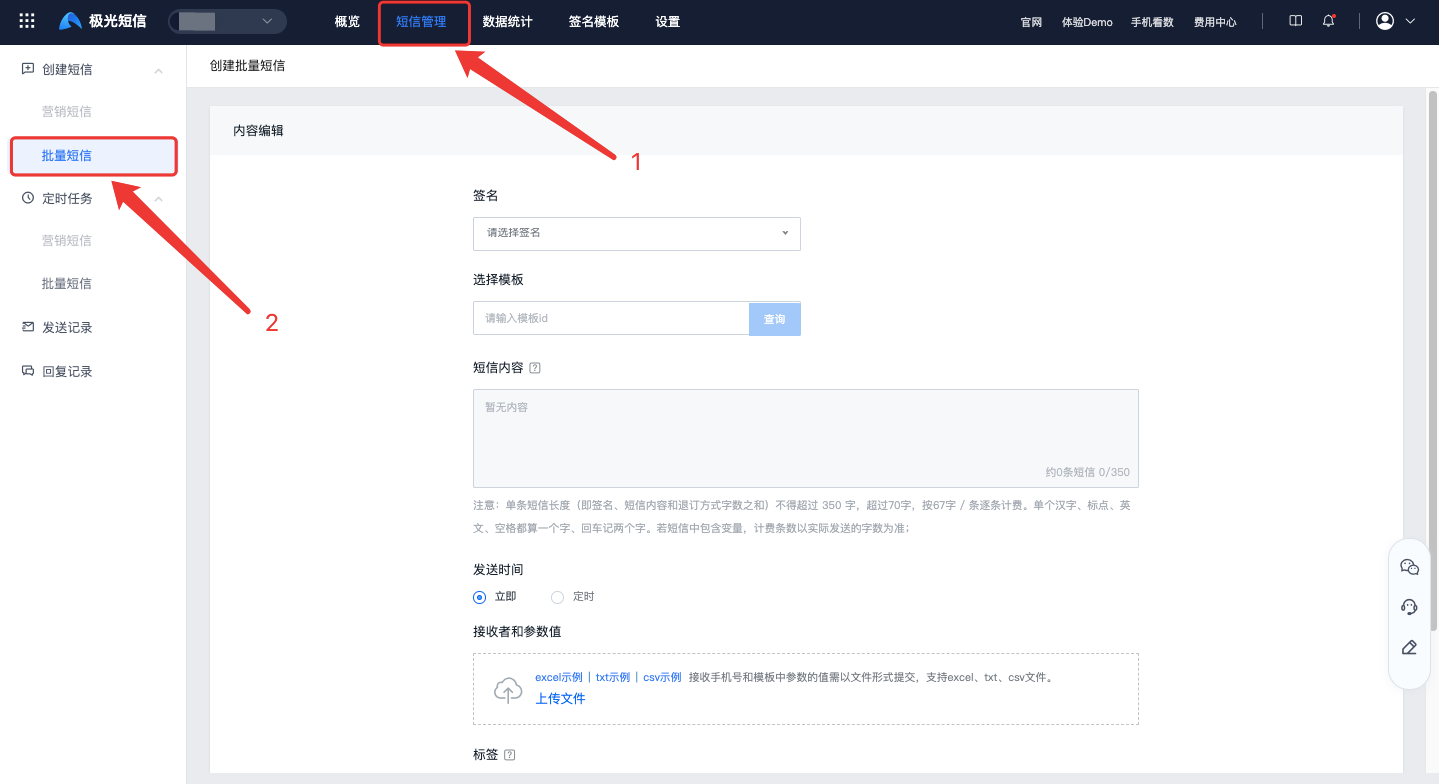Select the 定时 send time radio
Viewport: 1439px width, 784px height.
click(x=558, y=597)
